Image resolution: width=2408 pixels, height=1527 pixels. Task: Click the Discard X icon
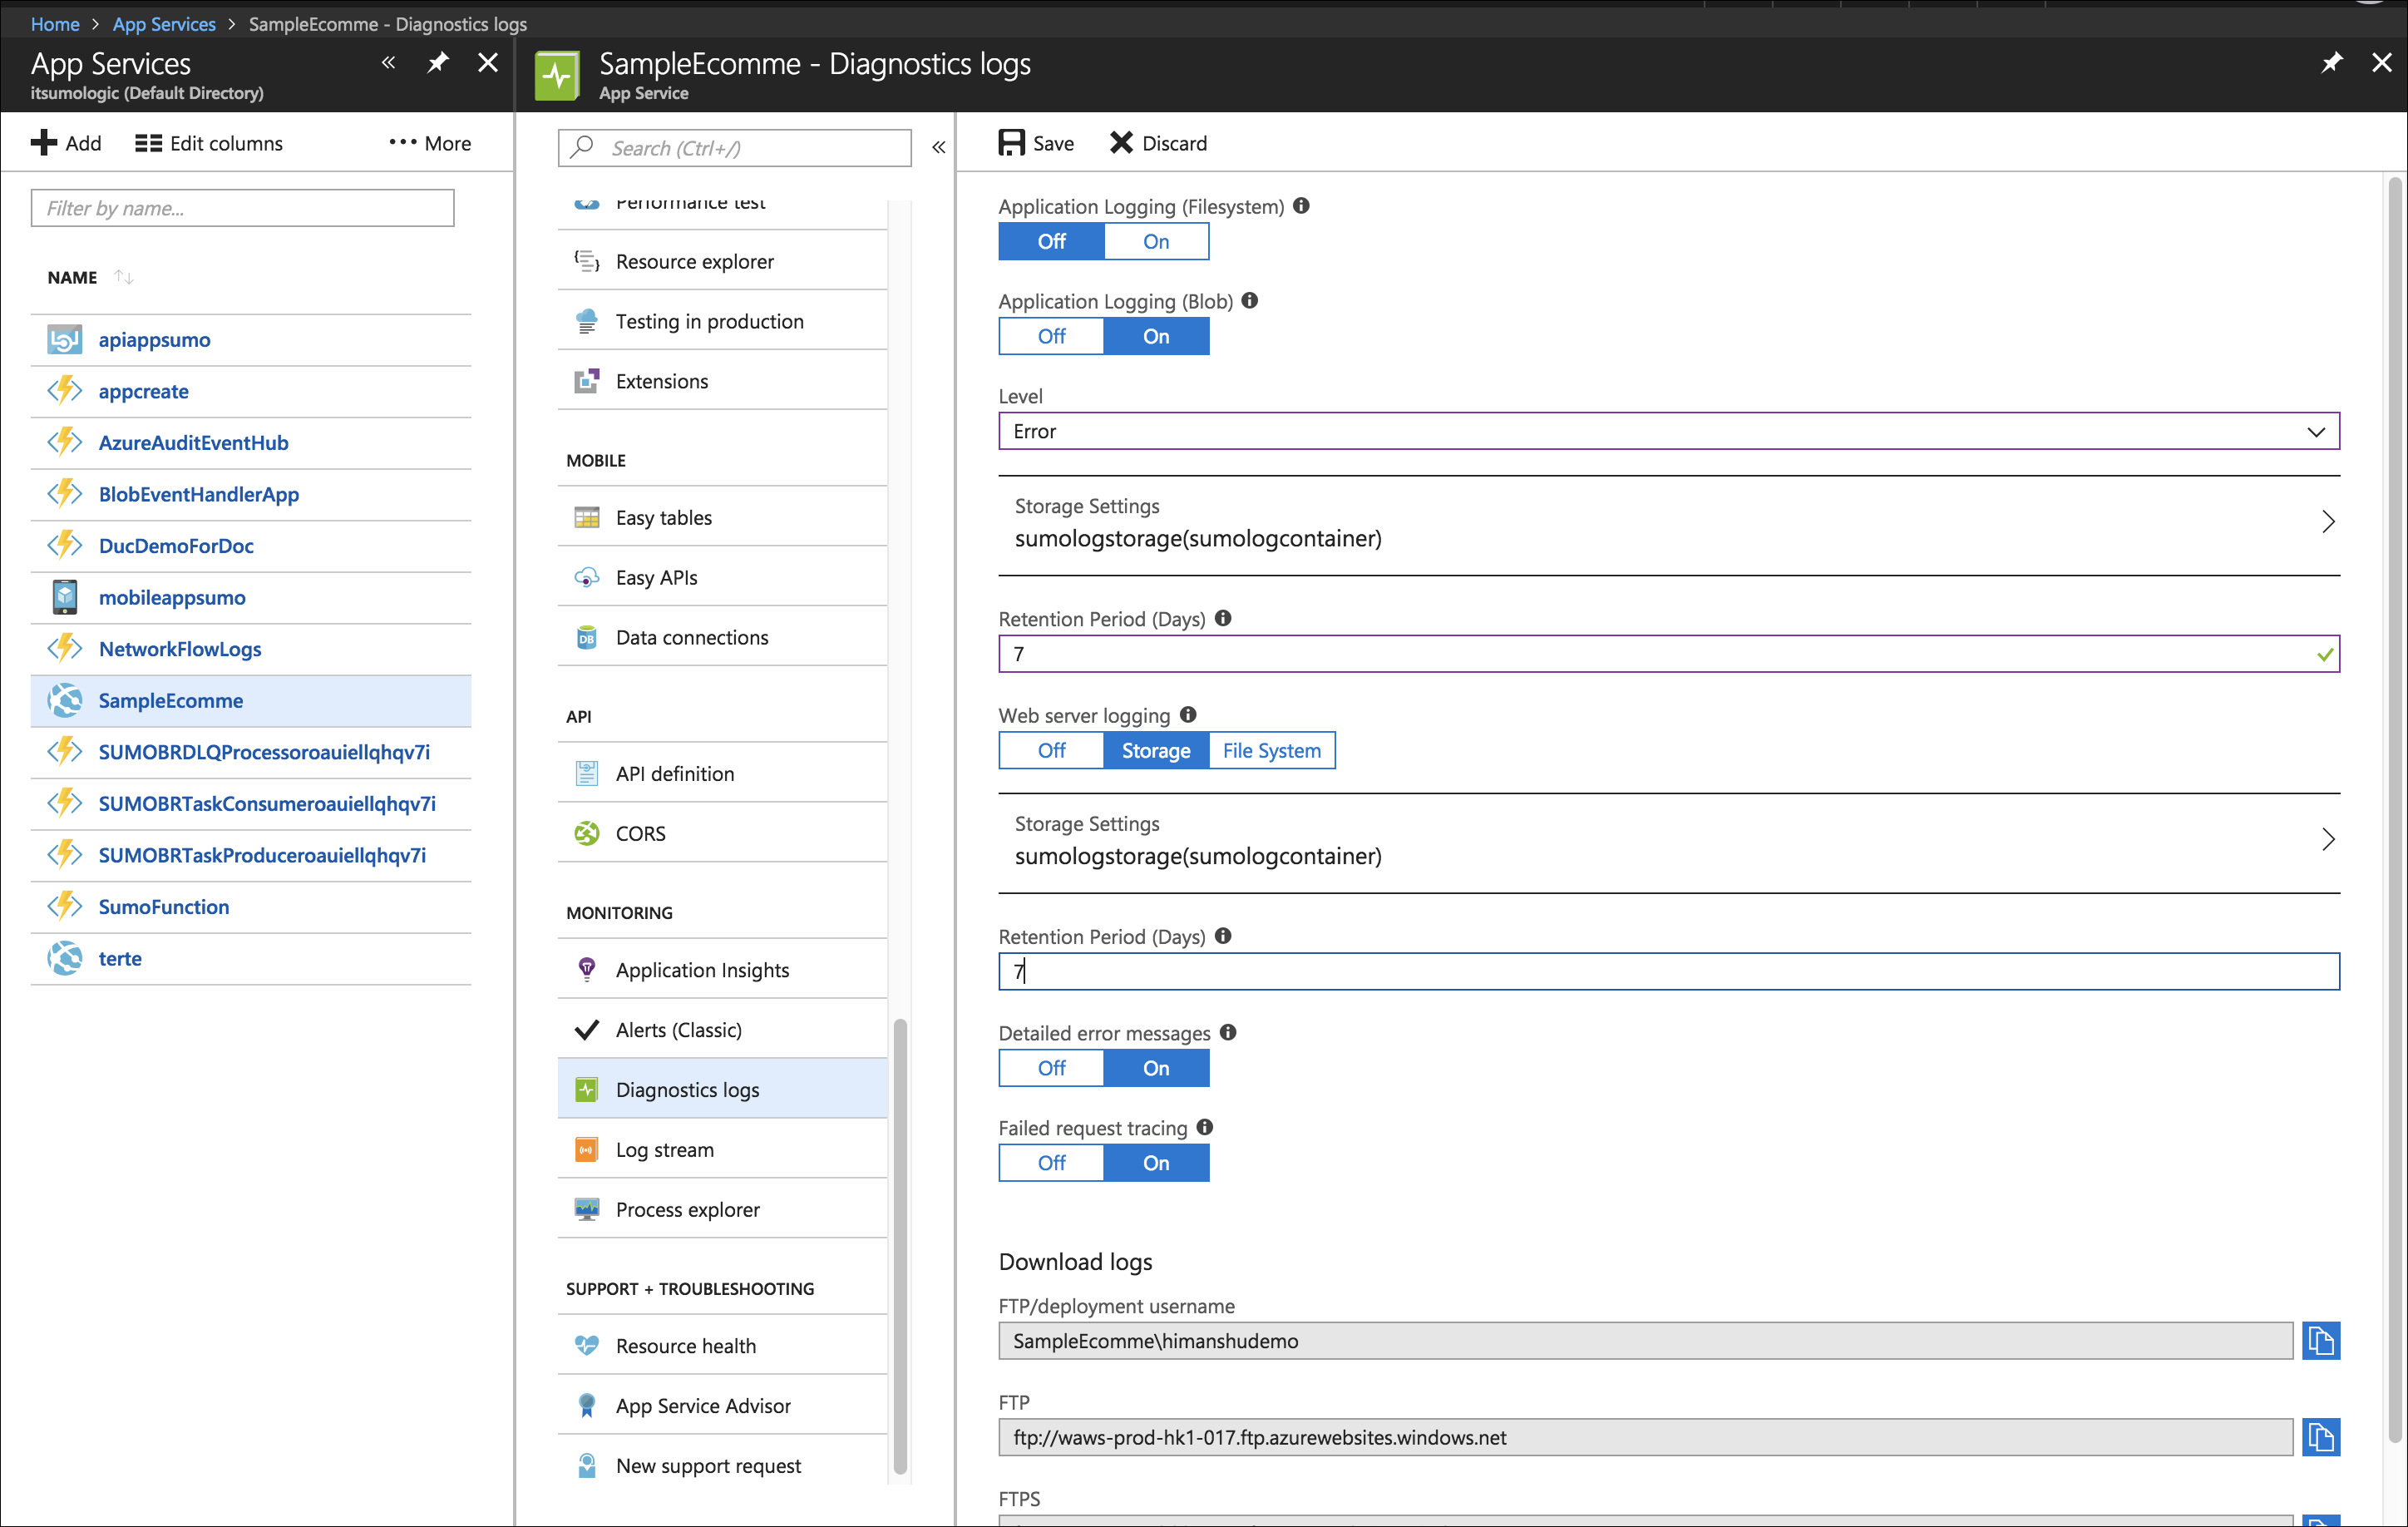point(1121,143)
